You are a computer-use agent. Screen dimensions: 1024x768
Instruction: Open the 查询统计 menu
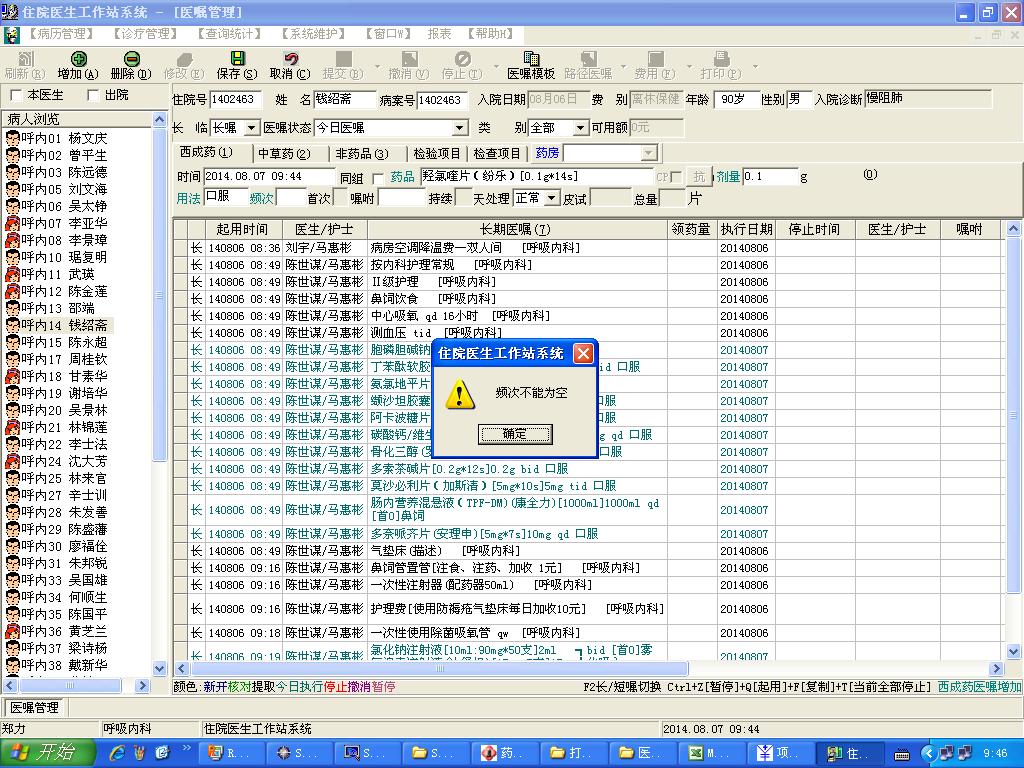pos(229,34)
